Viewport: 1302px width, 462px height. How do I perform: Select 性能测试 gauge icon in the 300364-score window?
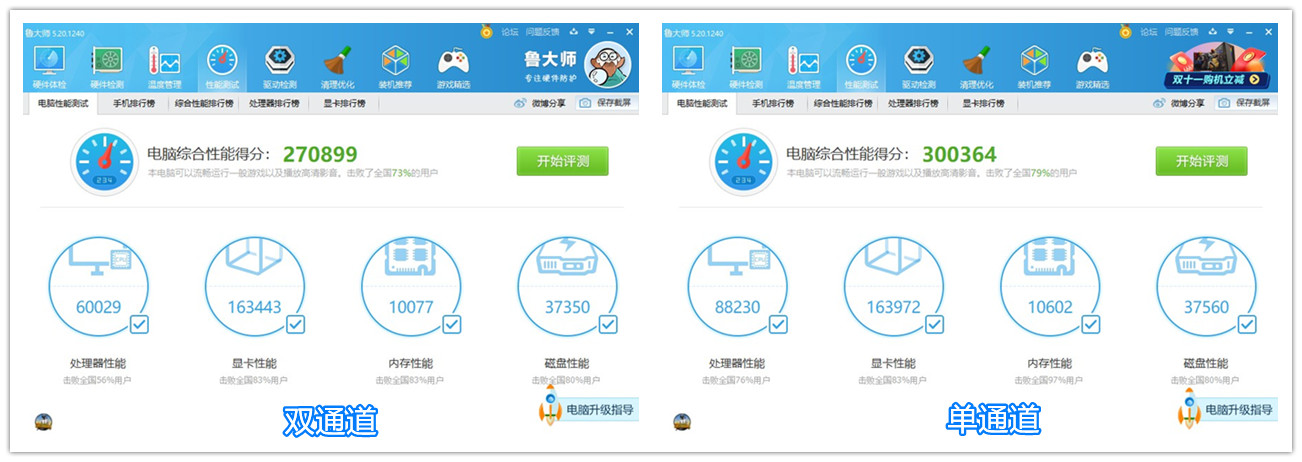[x=861, y=62]
